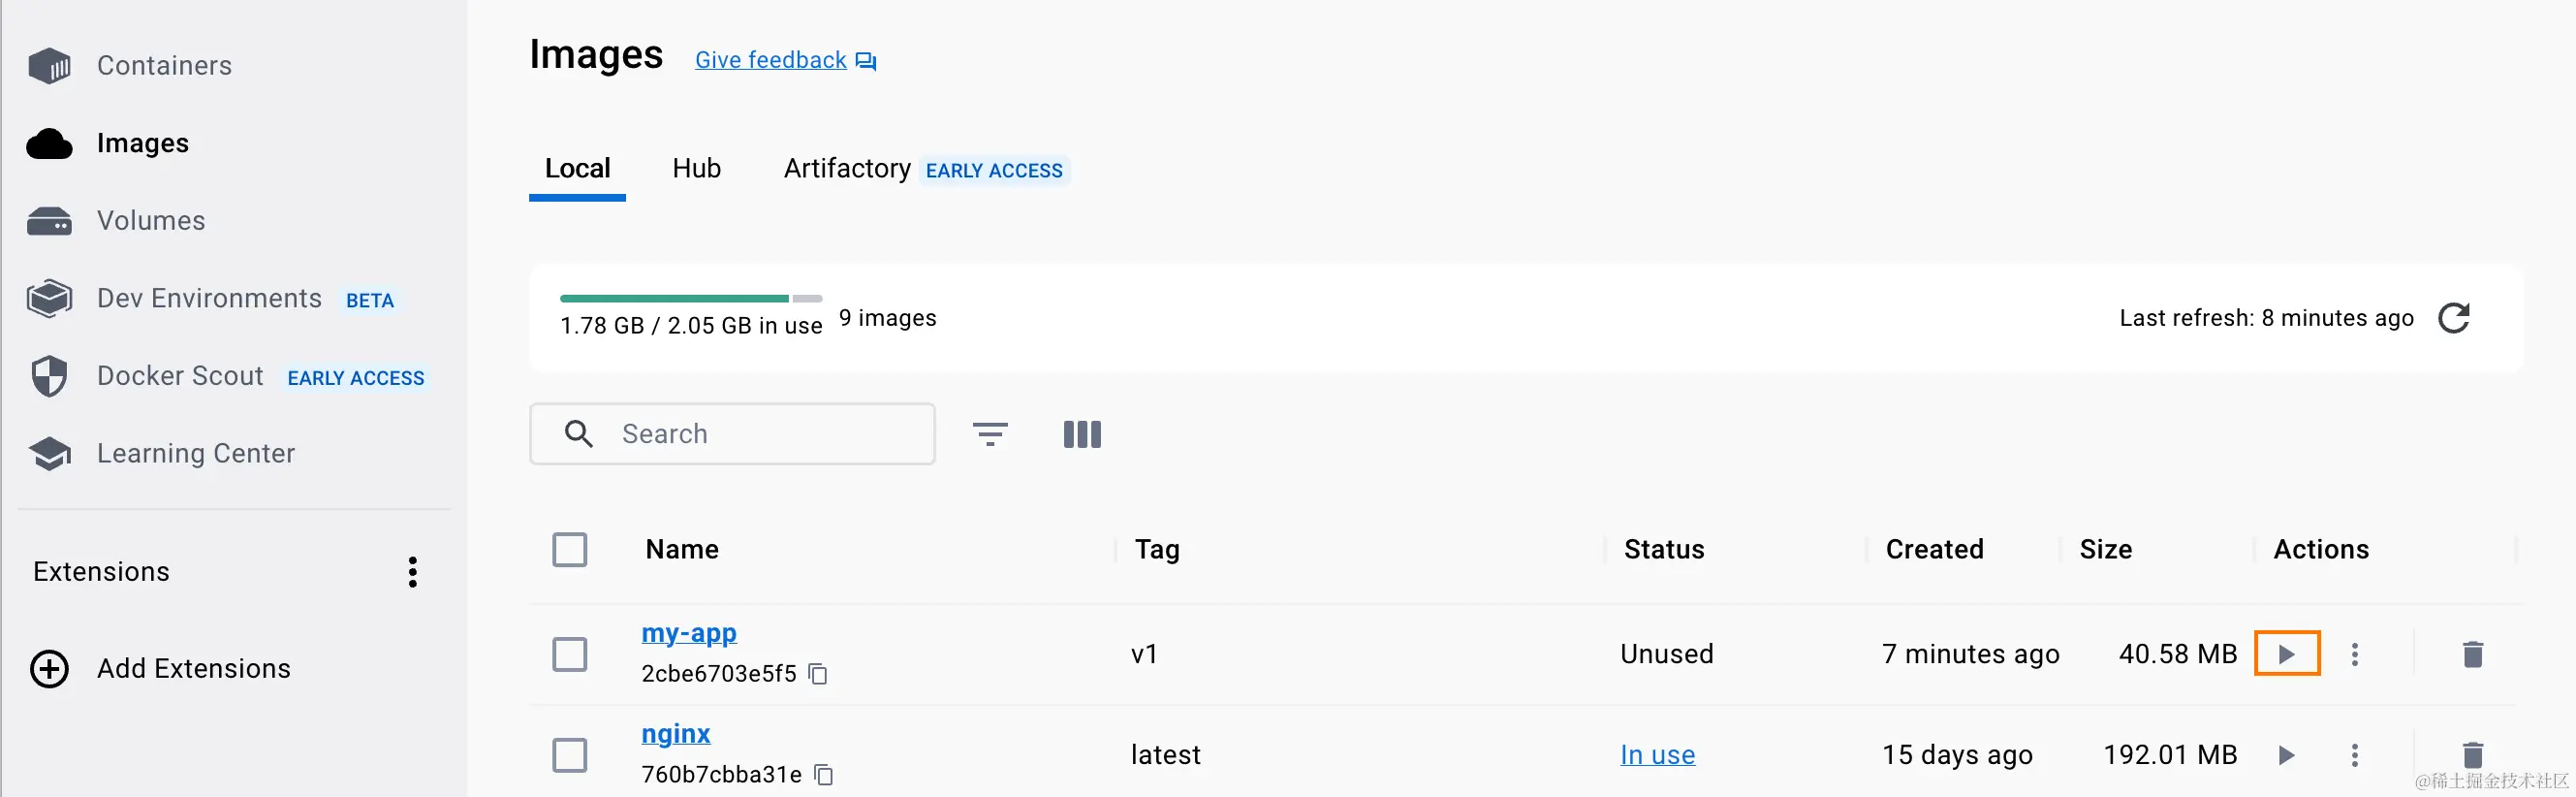This screenshot has height=797, width=2576.
Task: Open the nginx In use link
Action: point(1657,755)
